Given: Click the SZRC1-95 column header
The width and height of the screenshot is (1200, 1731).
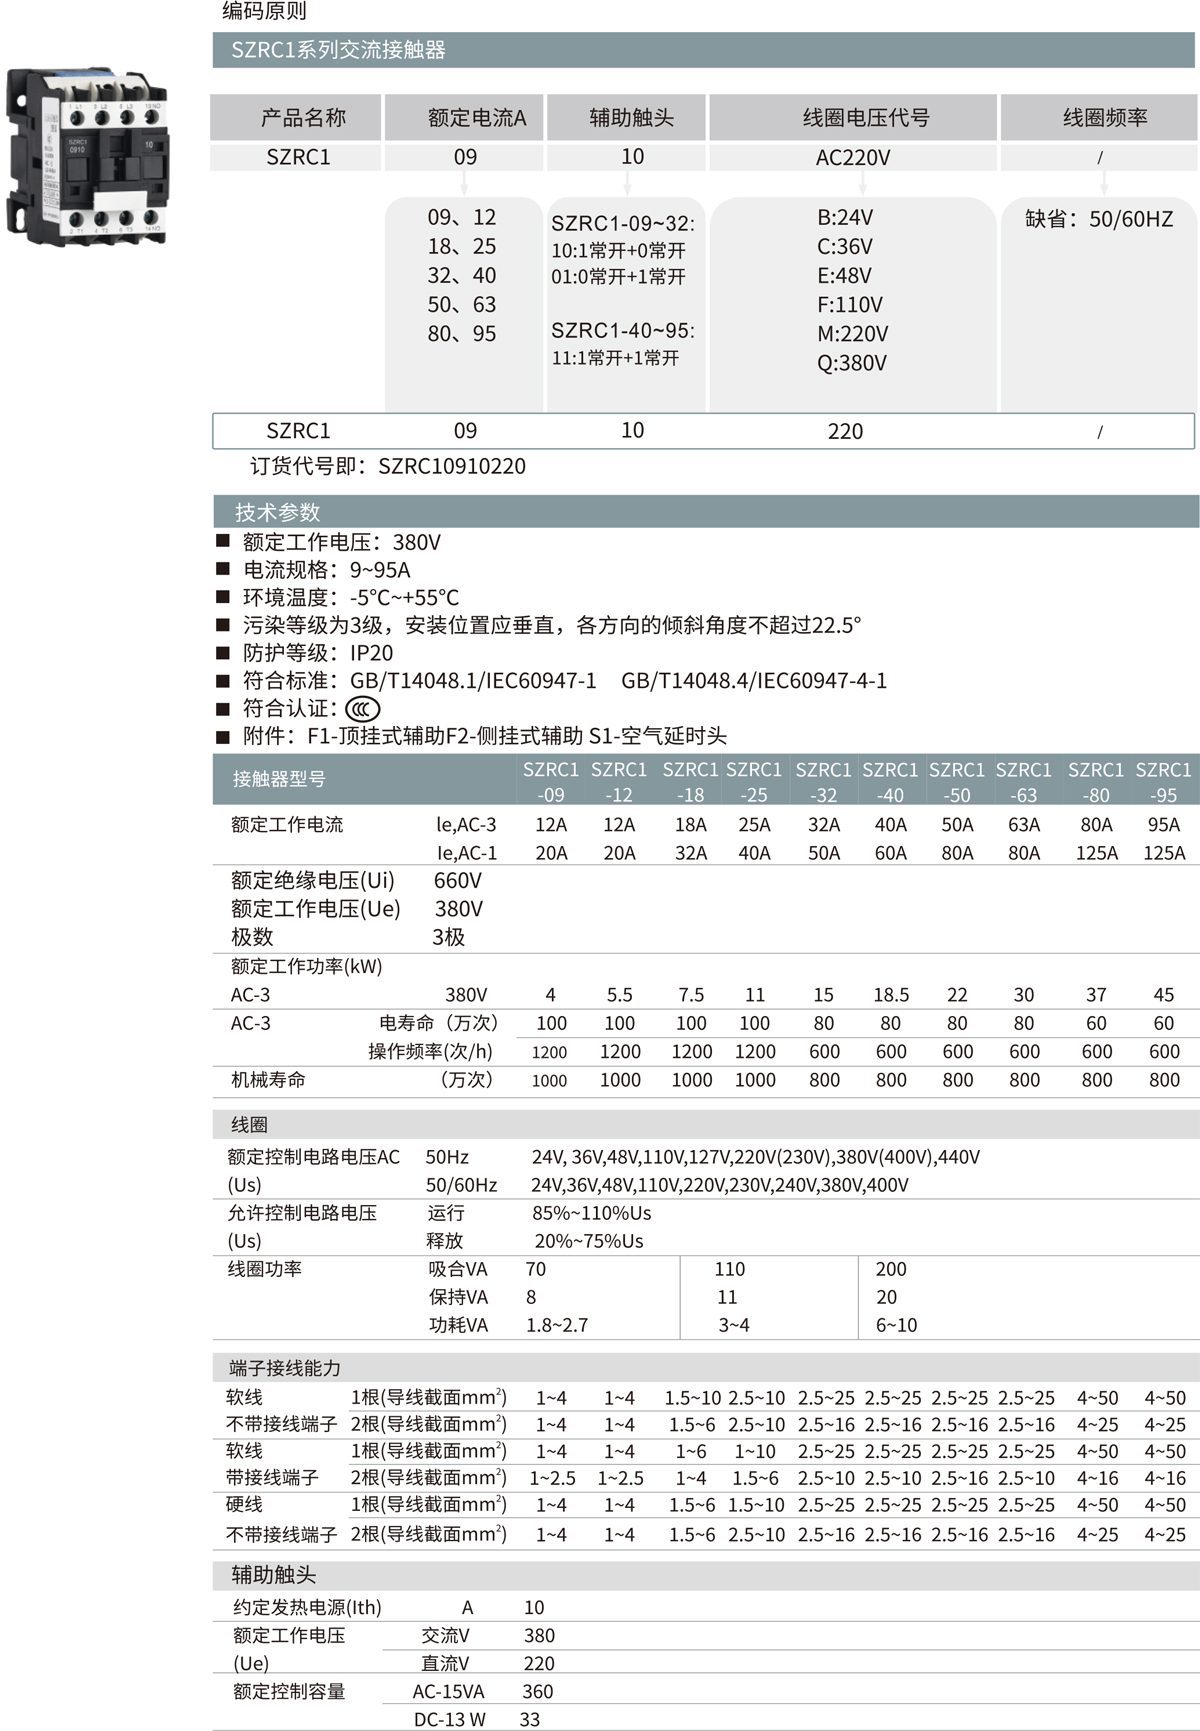Looking at the screenshot, I should click(x=1163, y=782).
